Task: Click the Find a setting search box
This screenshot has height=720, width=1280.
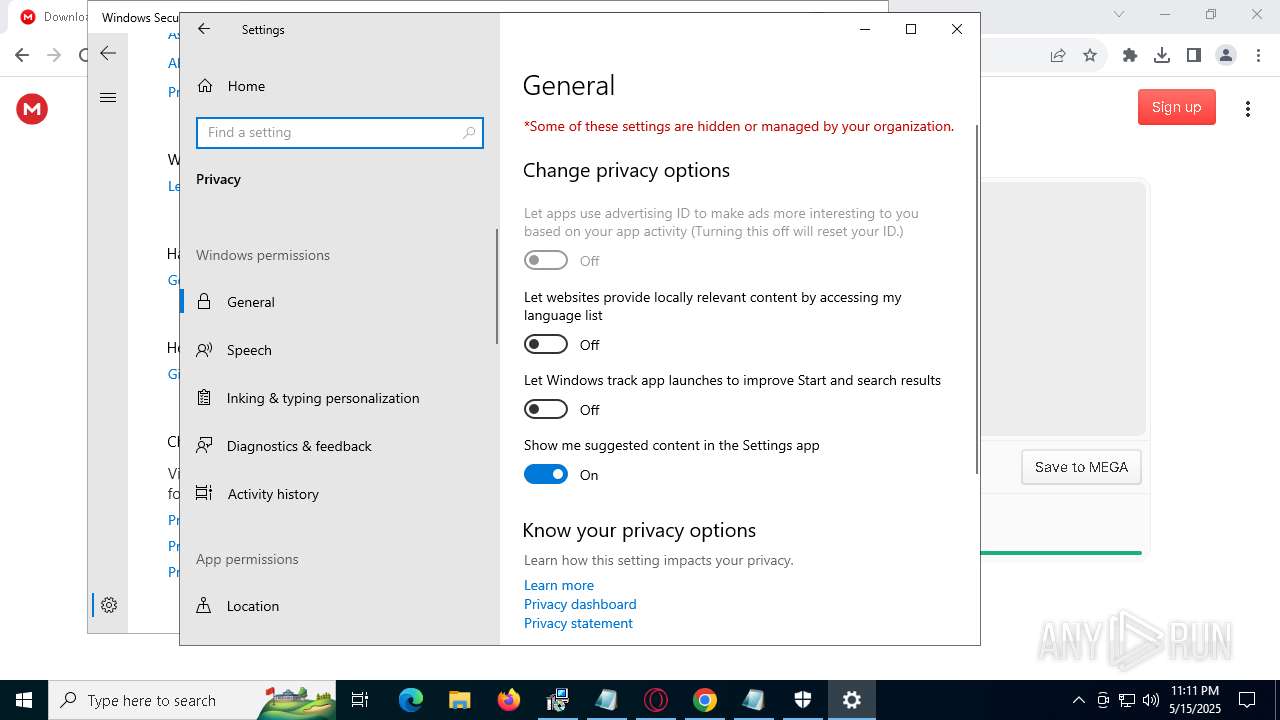Action: (340, 132)
